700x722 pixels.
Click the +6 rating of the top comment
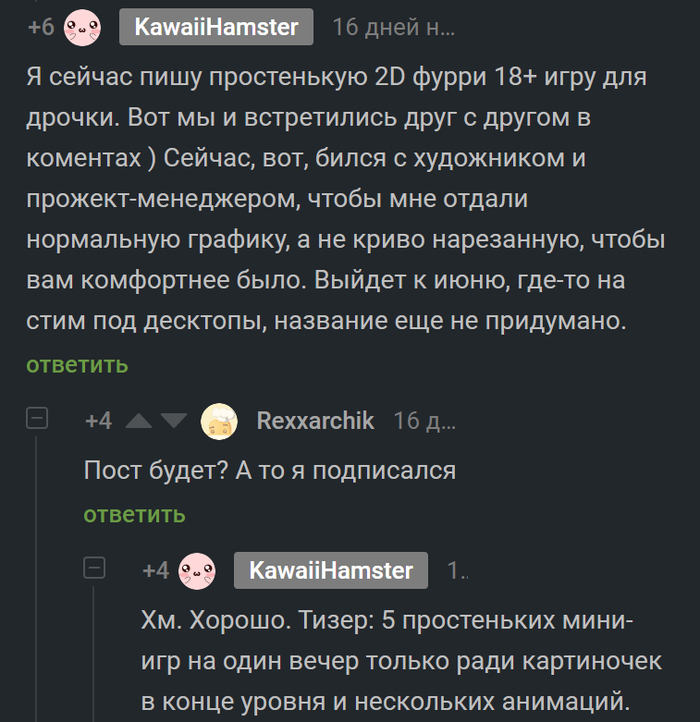[41, 27]
